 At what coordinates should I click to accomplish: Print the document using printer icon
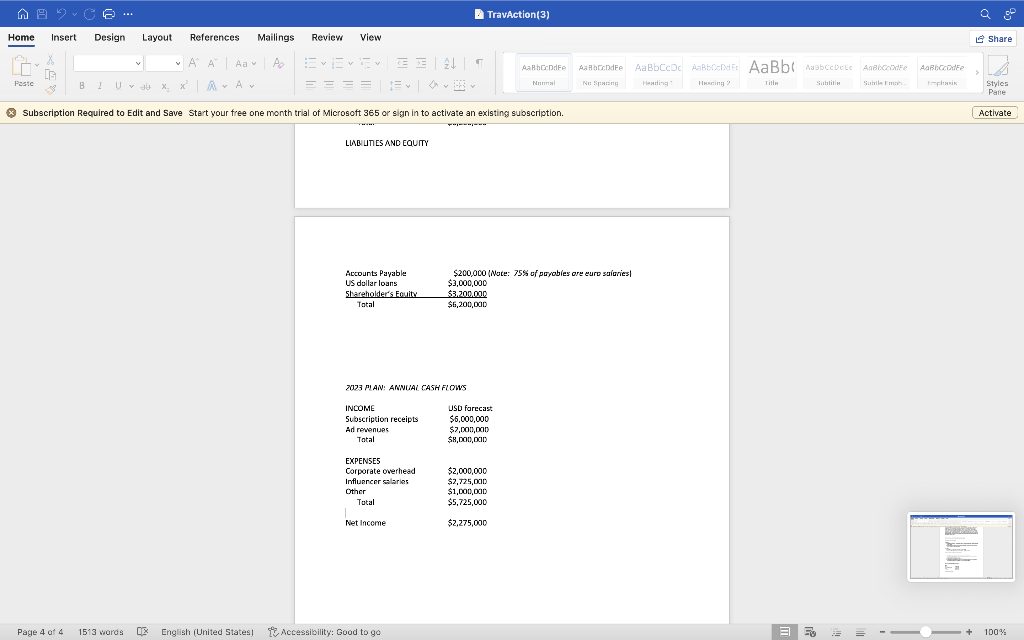tap(109, 14)
